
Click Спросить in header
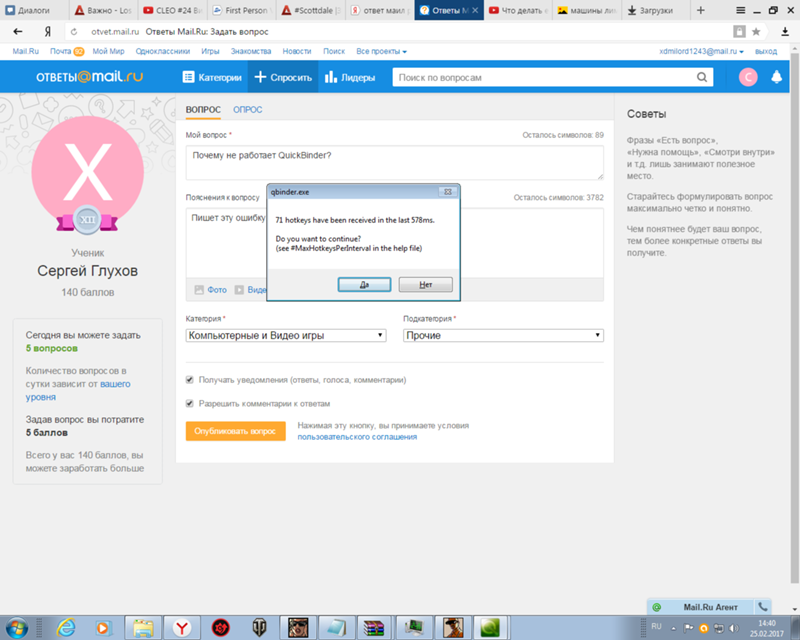tap(283, 77)
